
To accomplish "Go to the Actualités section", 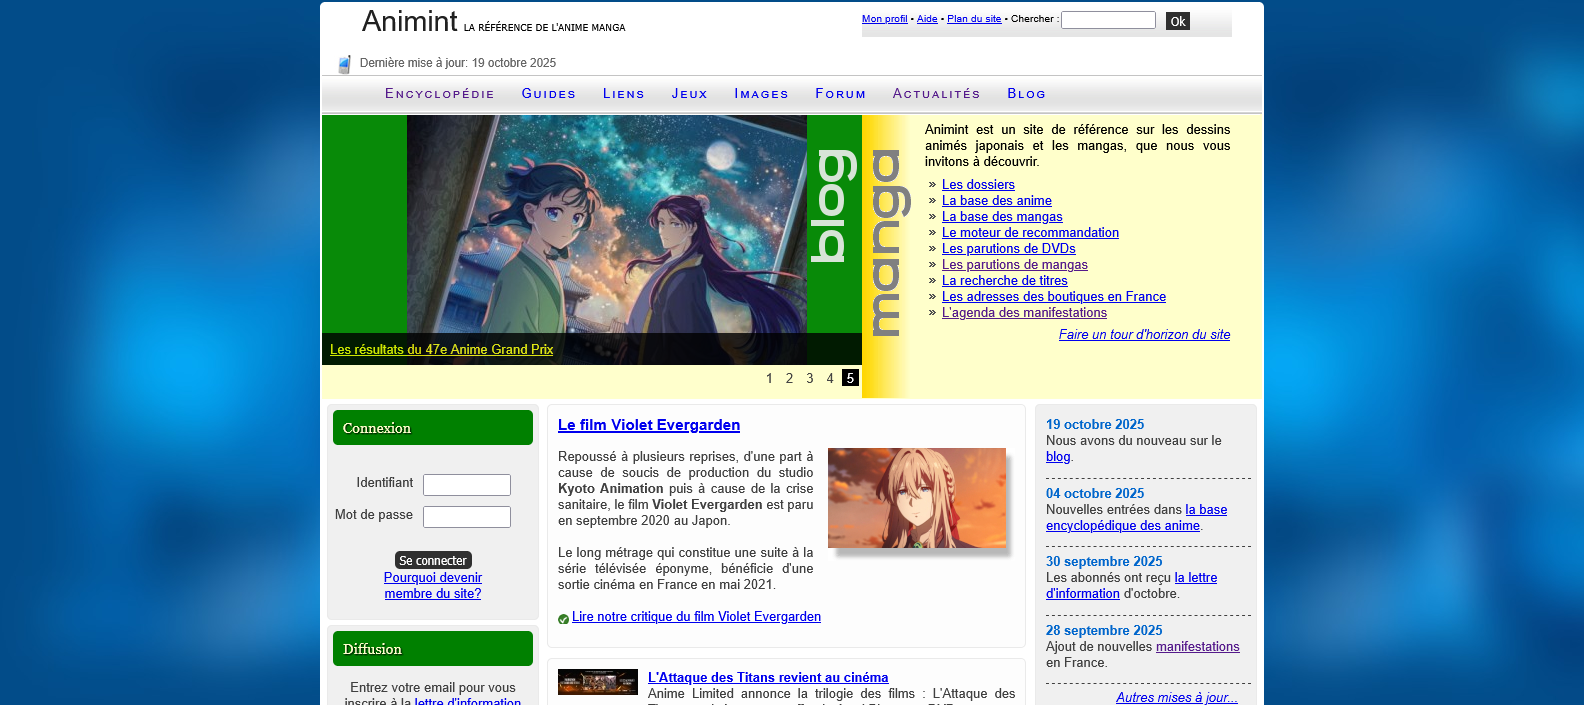I will coord(936,94).
